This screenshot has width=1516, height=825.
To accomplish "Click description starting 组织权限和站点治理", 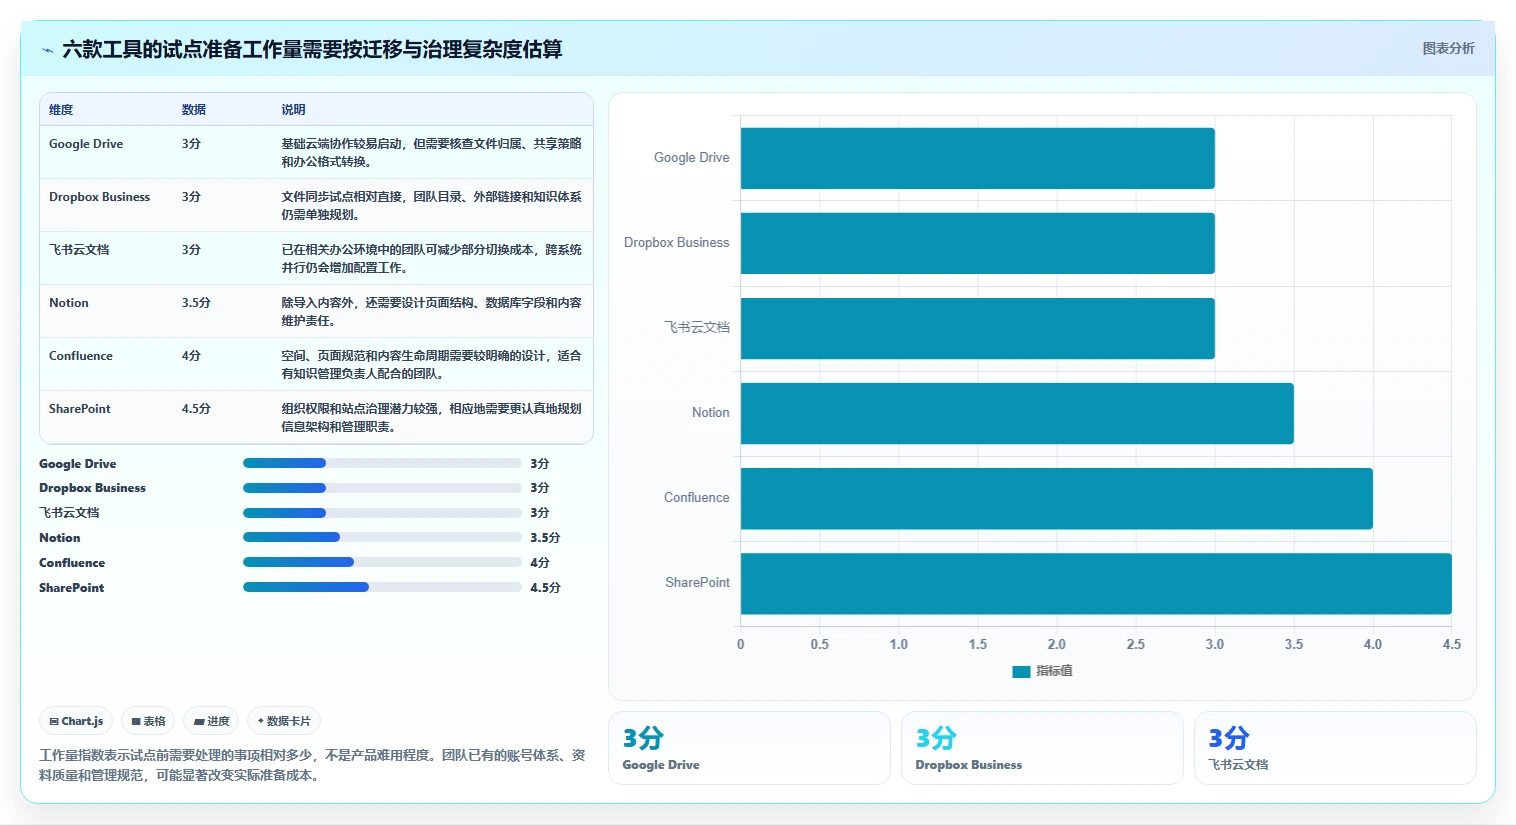I will 431,418.
